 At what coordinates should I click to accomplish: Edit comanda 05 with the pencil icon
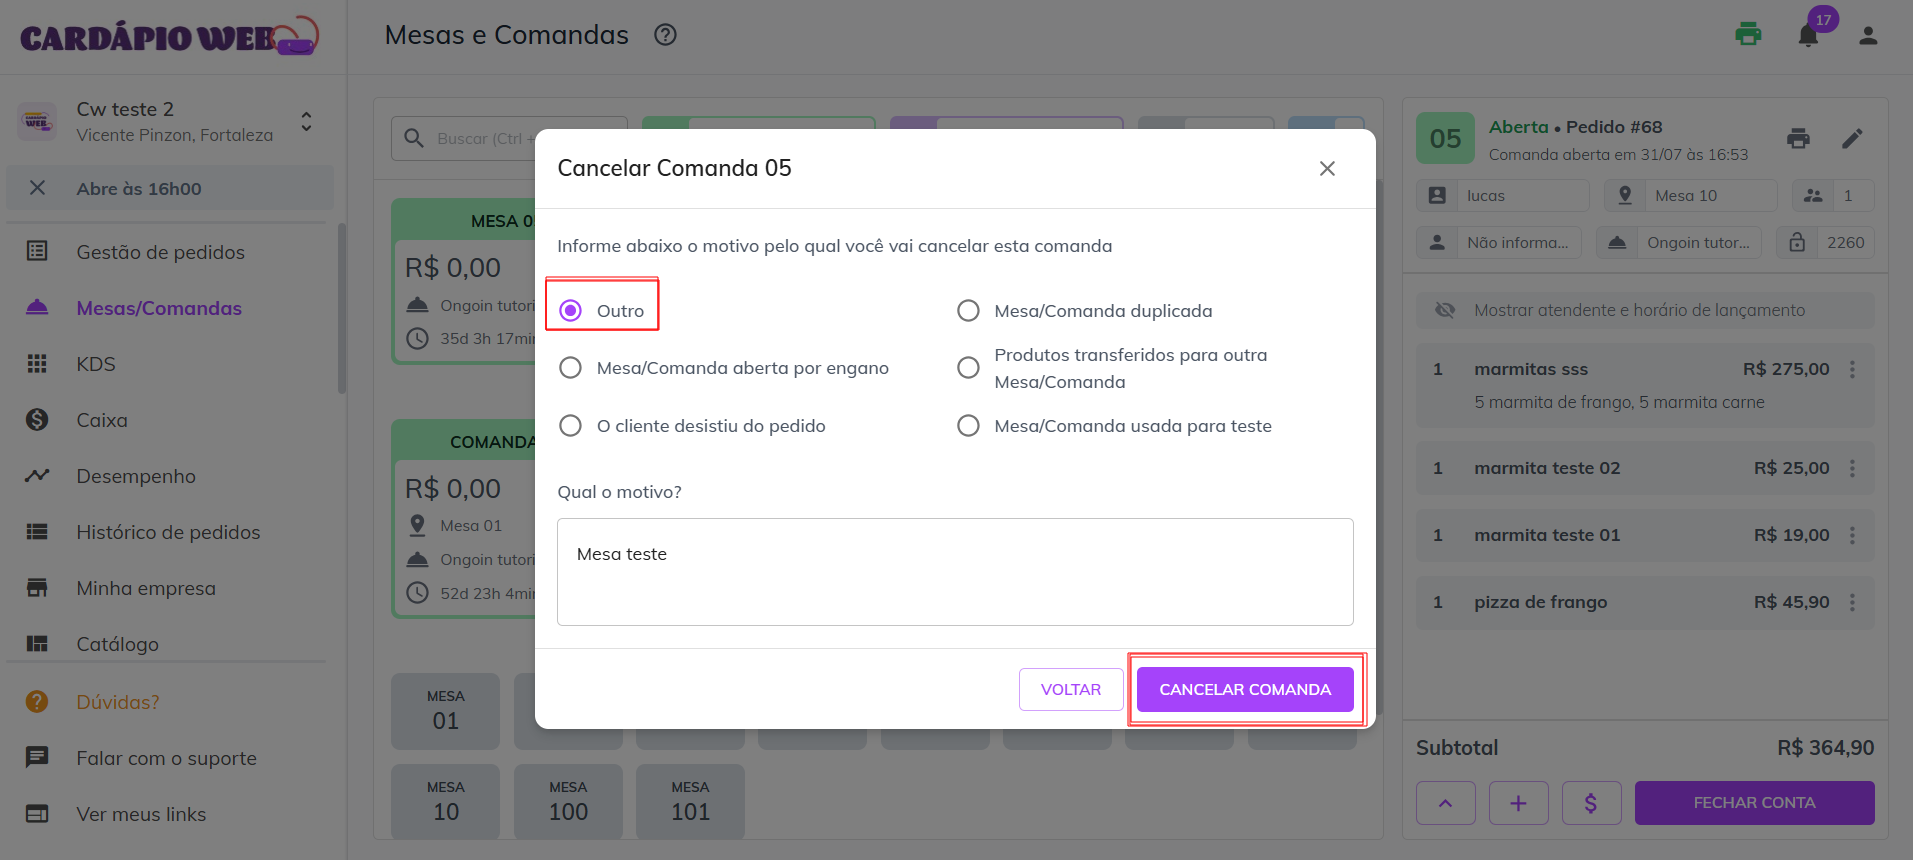point(1852,139)
